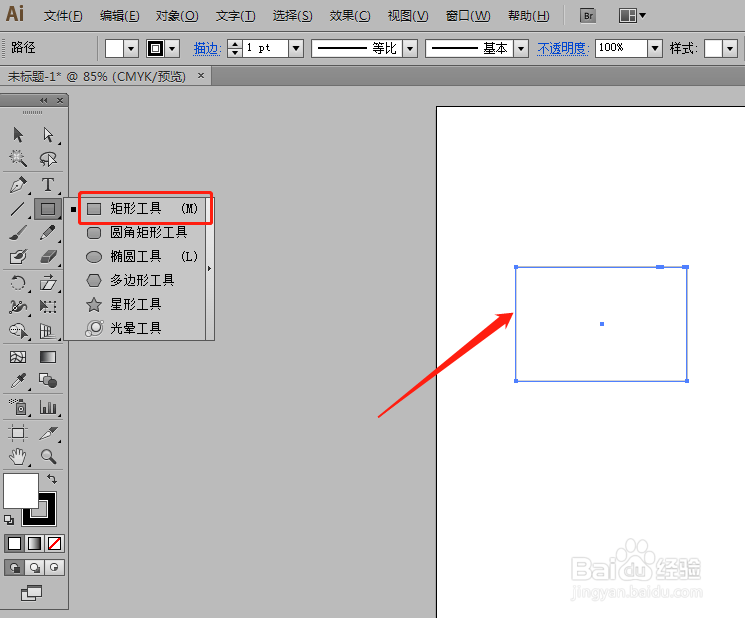Viewport: 745px width, 618px height.
Task: Set paint type to Gradient
Action: tap(35, 543)
